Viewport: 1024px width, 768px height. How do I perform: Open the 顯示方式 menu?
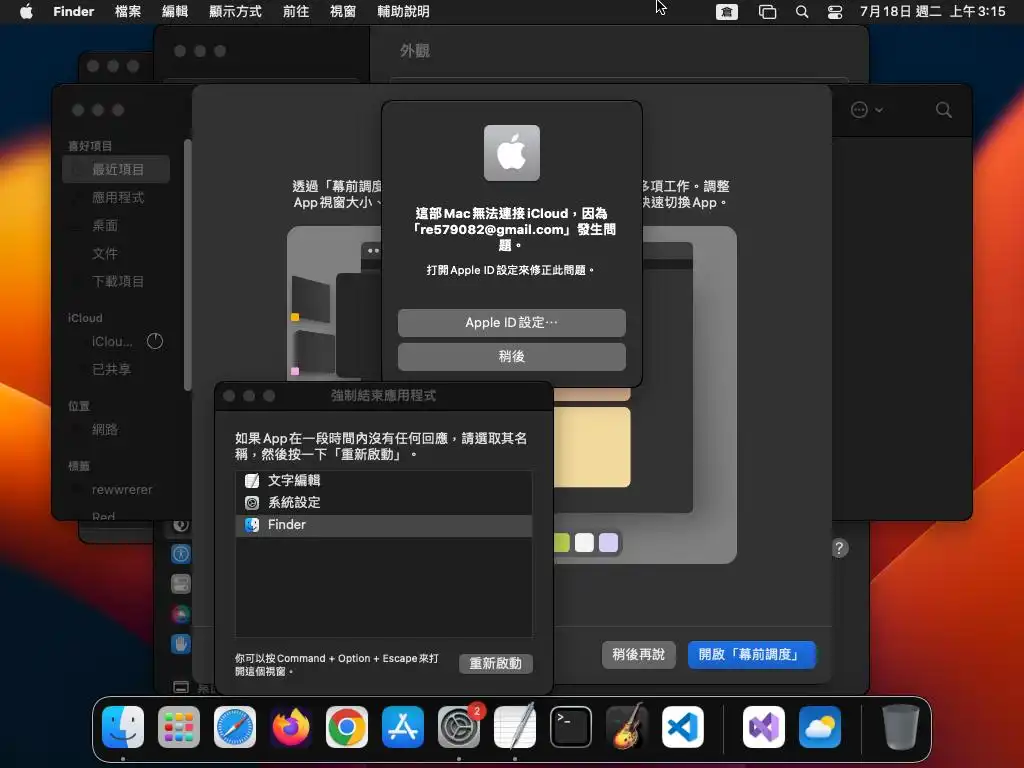point(235,12)
